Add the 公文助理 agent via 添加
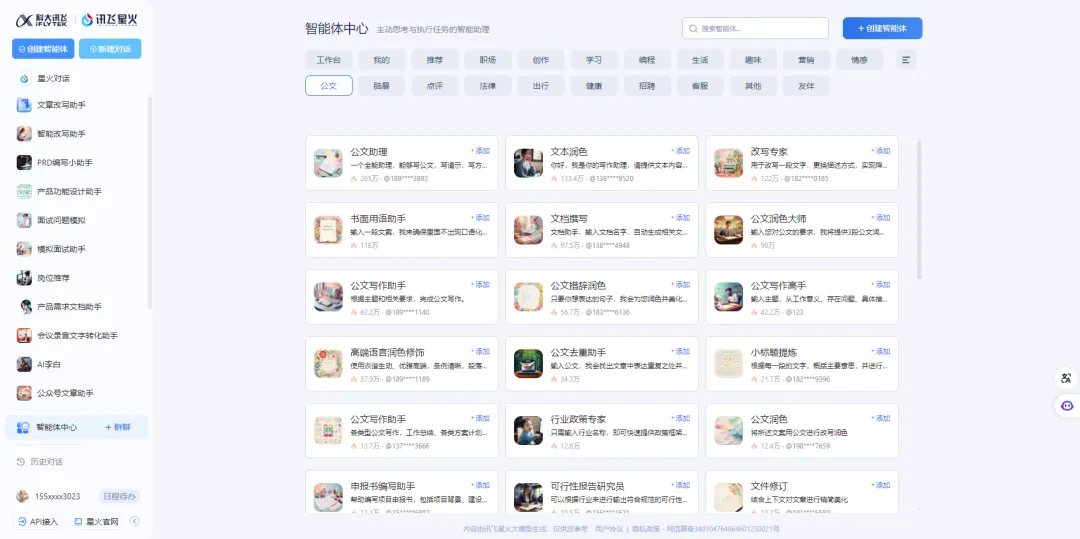The image size is (1080, 539). point(480,151)
